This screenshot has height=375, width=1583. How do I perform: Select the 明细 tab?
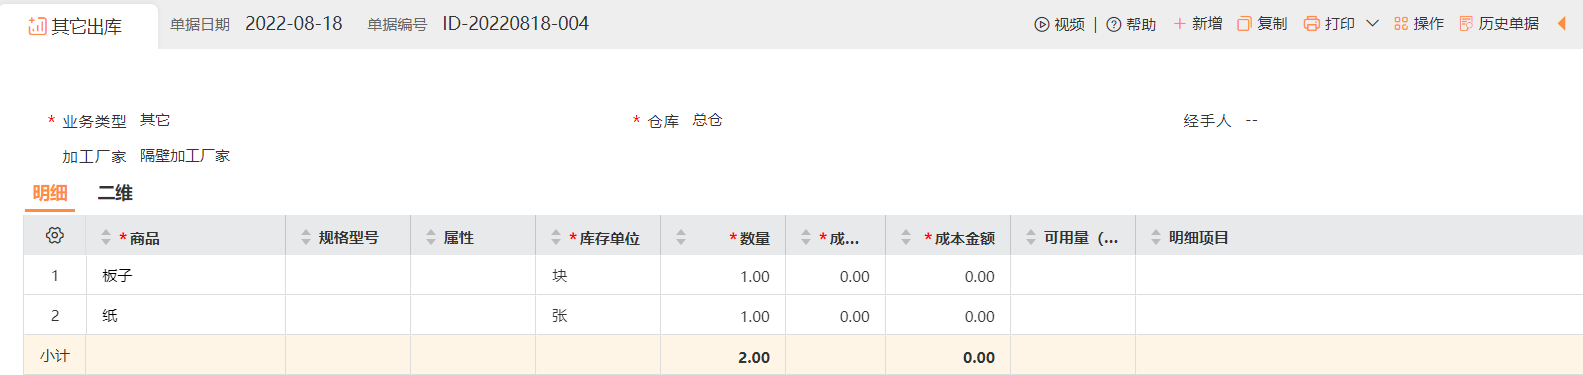tap(50, 193)
